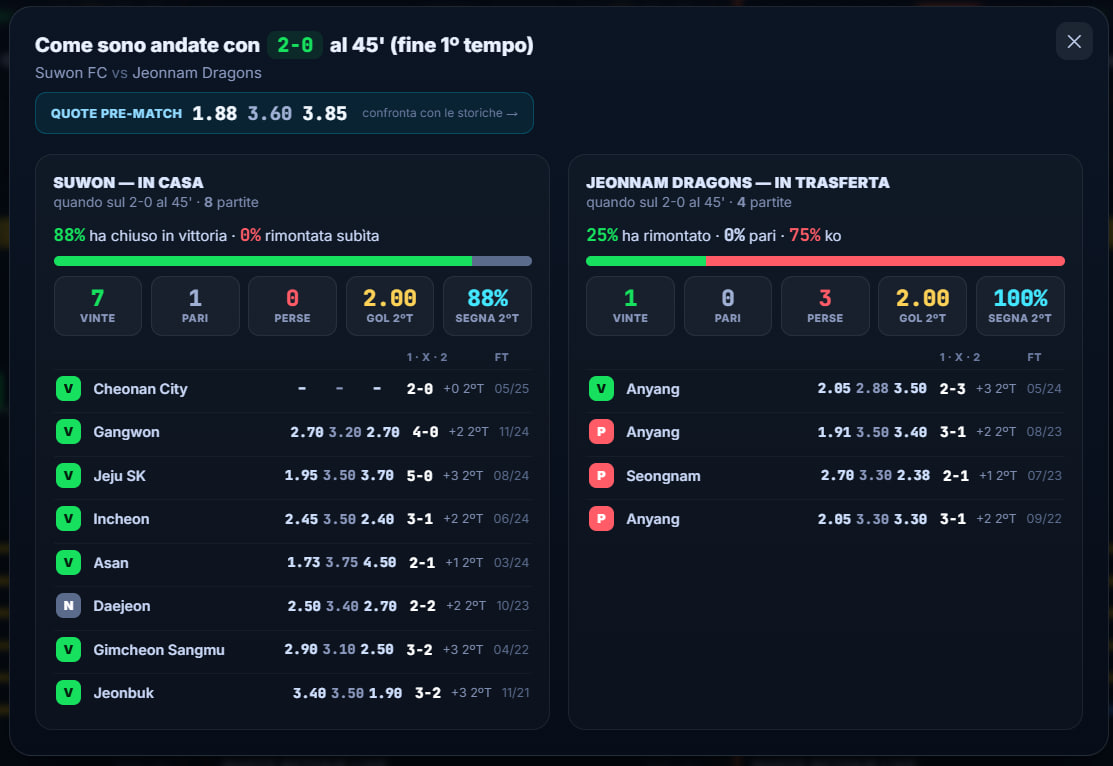Select the Daejeon opponent name
Image resolution: width=1113 pixels, height=766 pixels.
(121, 606)
